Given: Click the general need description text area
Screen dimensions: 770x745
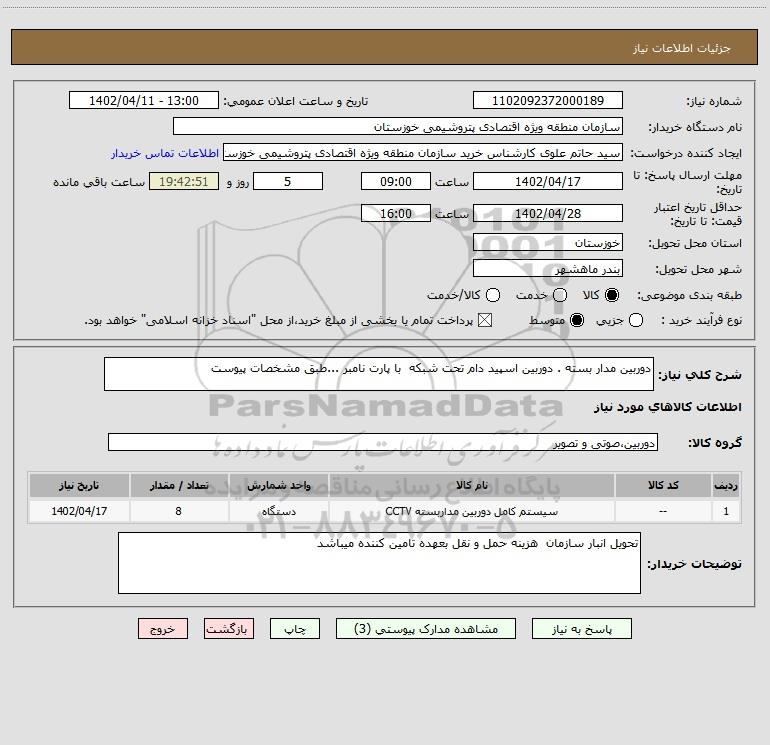Looking at the screenshot, I should point(379,374).
